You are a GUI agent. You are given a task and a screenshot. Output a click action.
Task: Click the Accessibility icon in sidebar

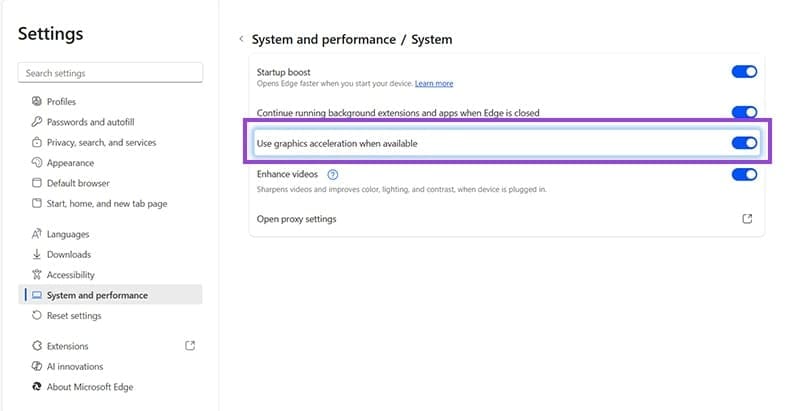pos(37,275)
